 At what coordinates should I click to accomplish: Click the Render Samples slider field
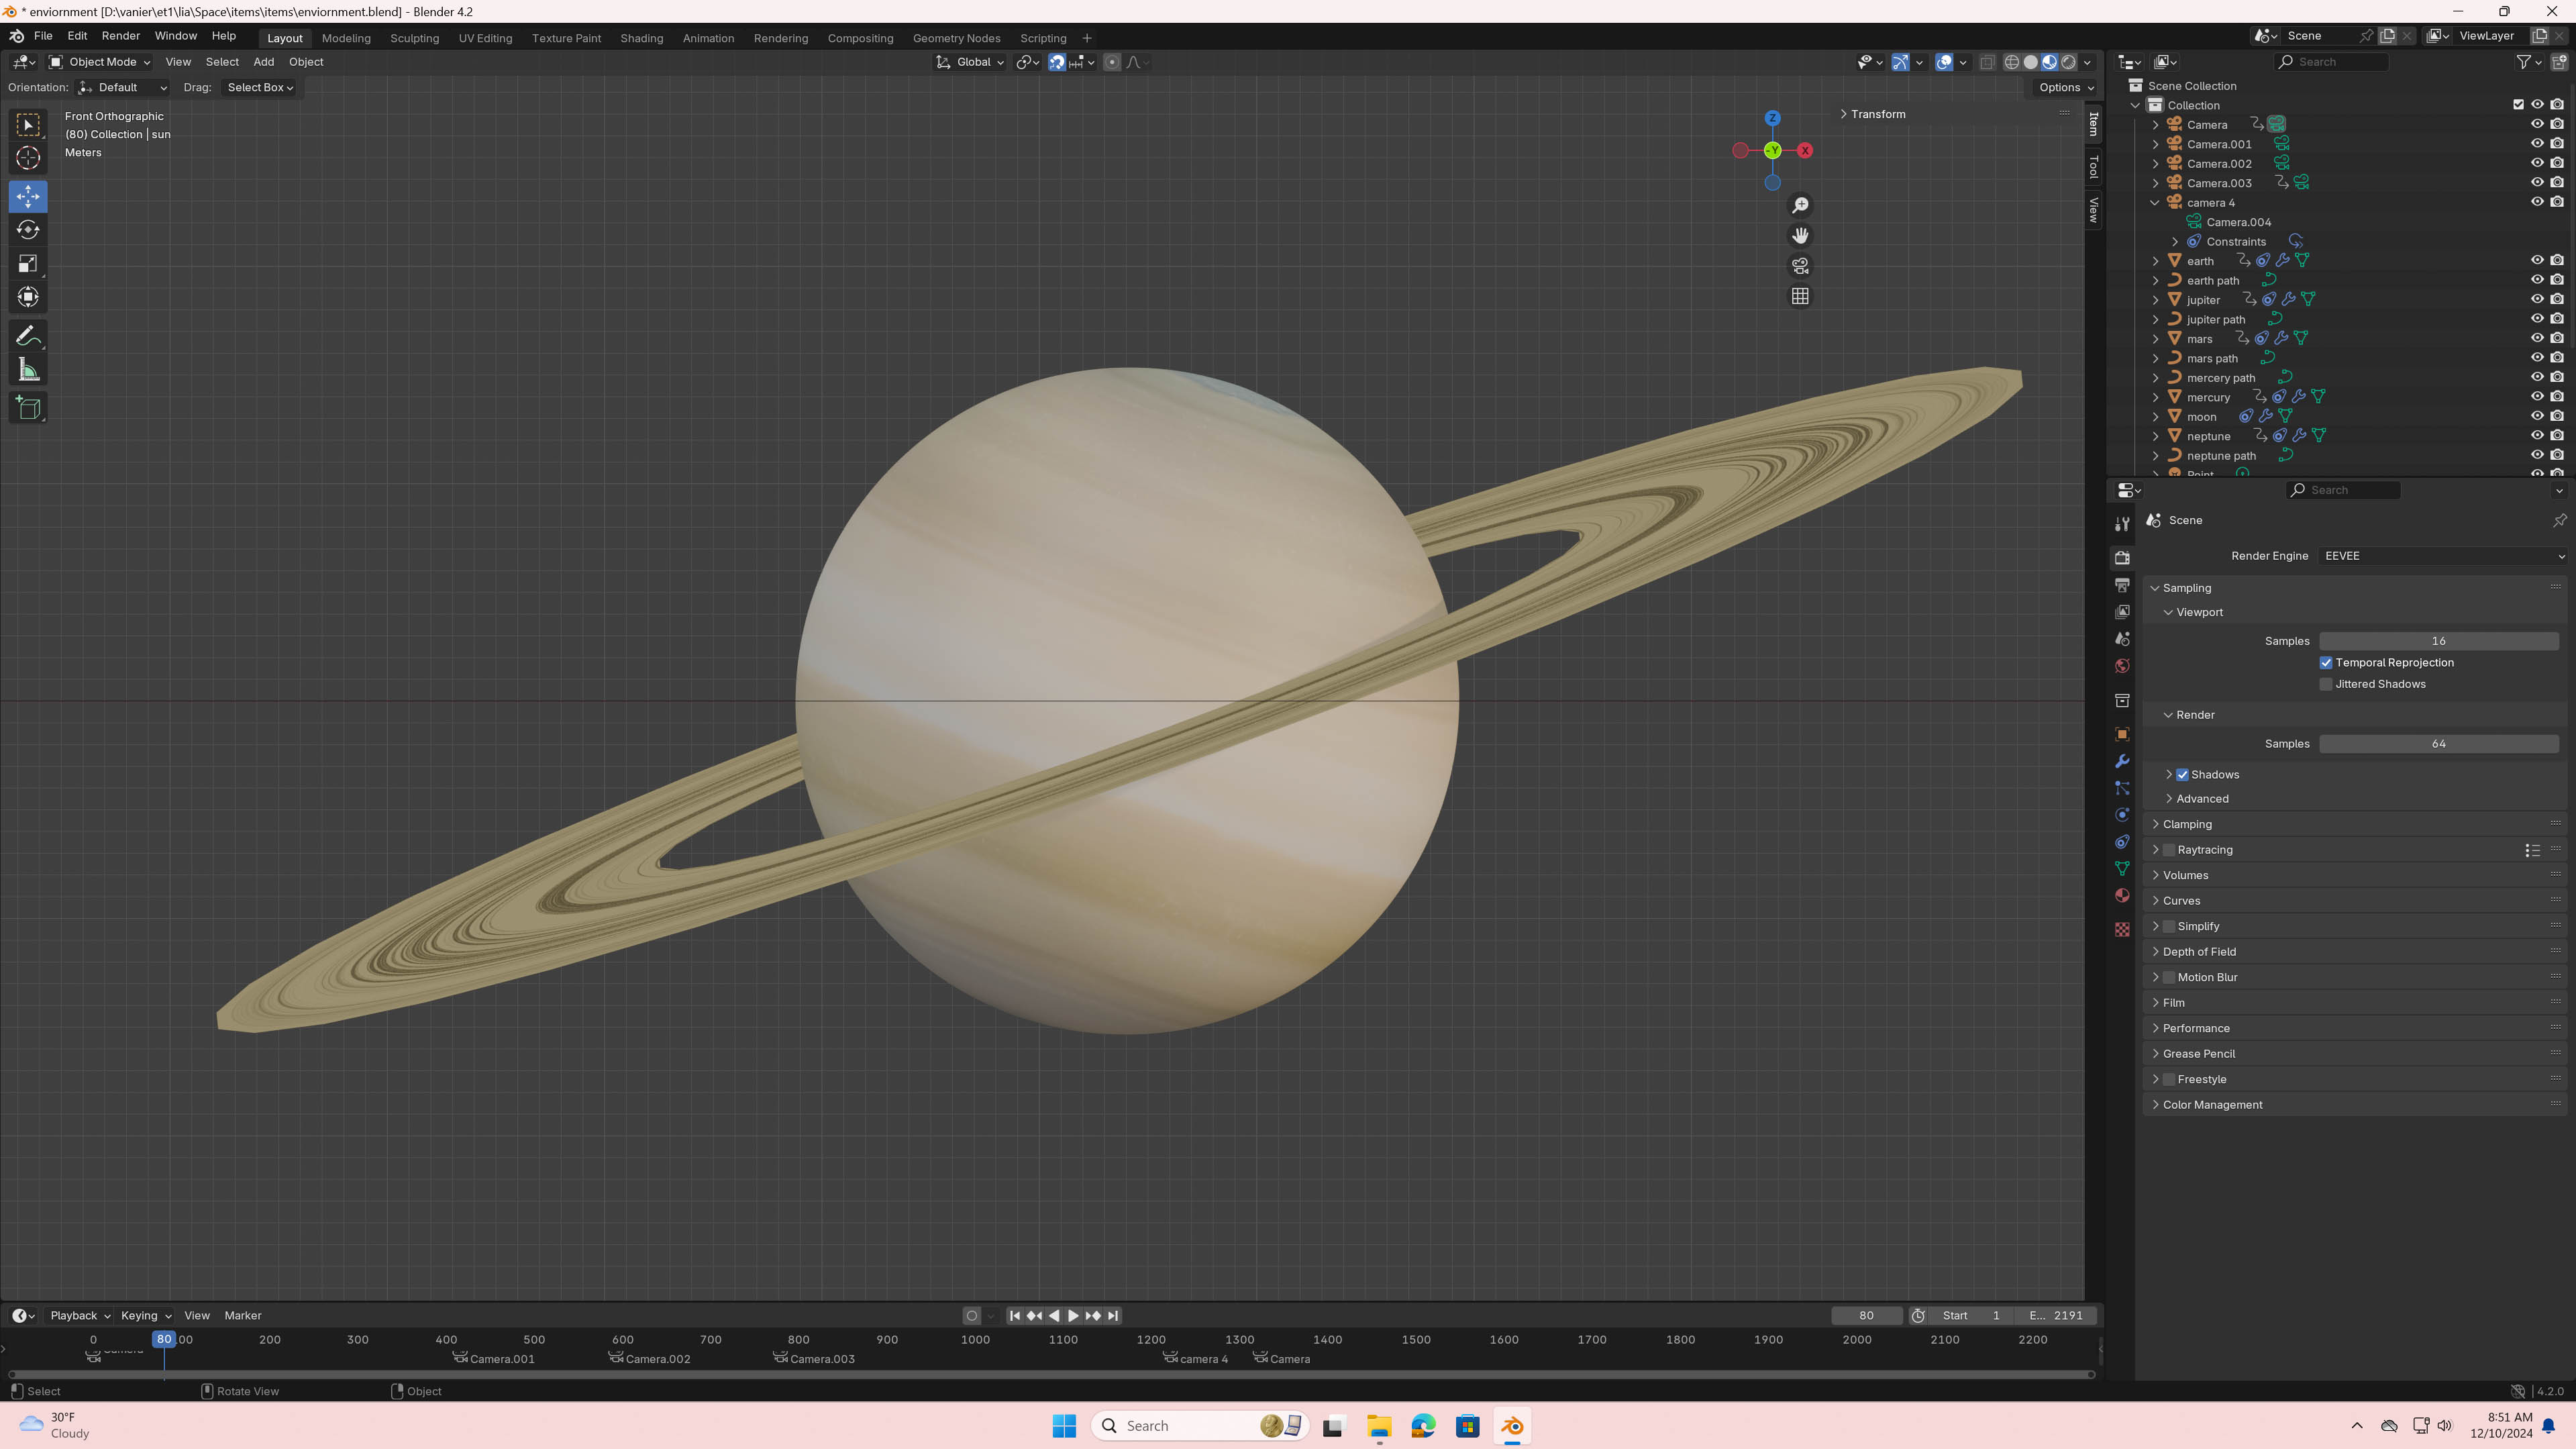click(x=2438, y=744)
